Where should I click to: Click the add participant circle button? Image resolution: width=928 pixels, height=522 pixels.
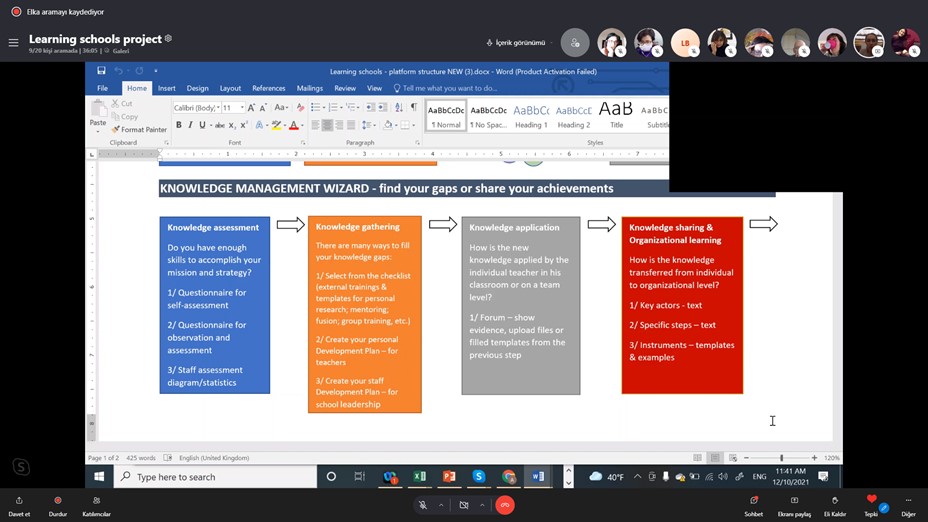[575, 43]
